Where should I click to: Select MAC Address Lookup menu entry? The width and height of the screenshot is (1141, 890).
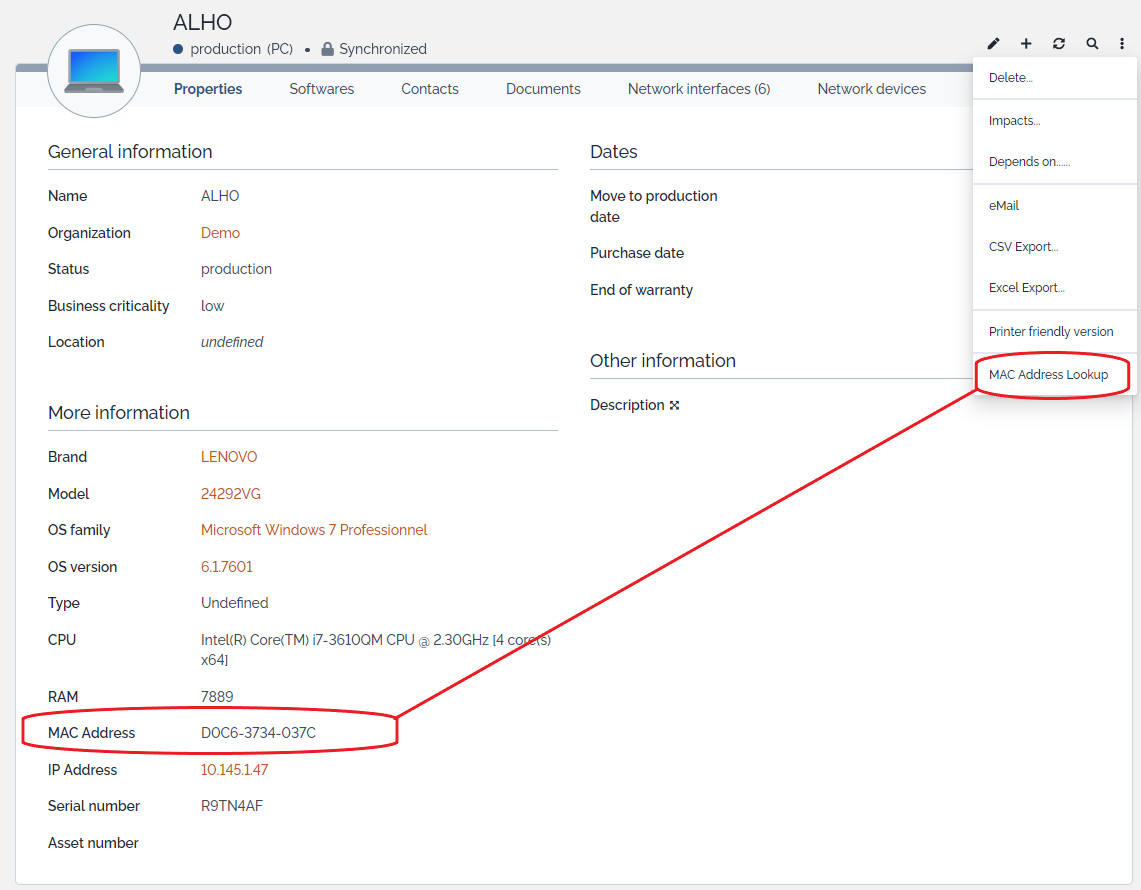click(1048, 375)
